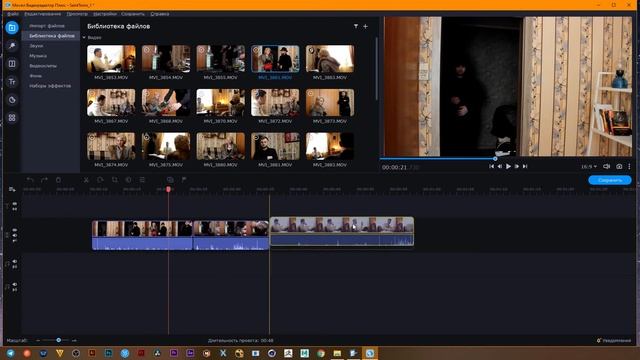
Task: Play the preview video
Action: point(508,167)
